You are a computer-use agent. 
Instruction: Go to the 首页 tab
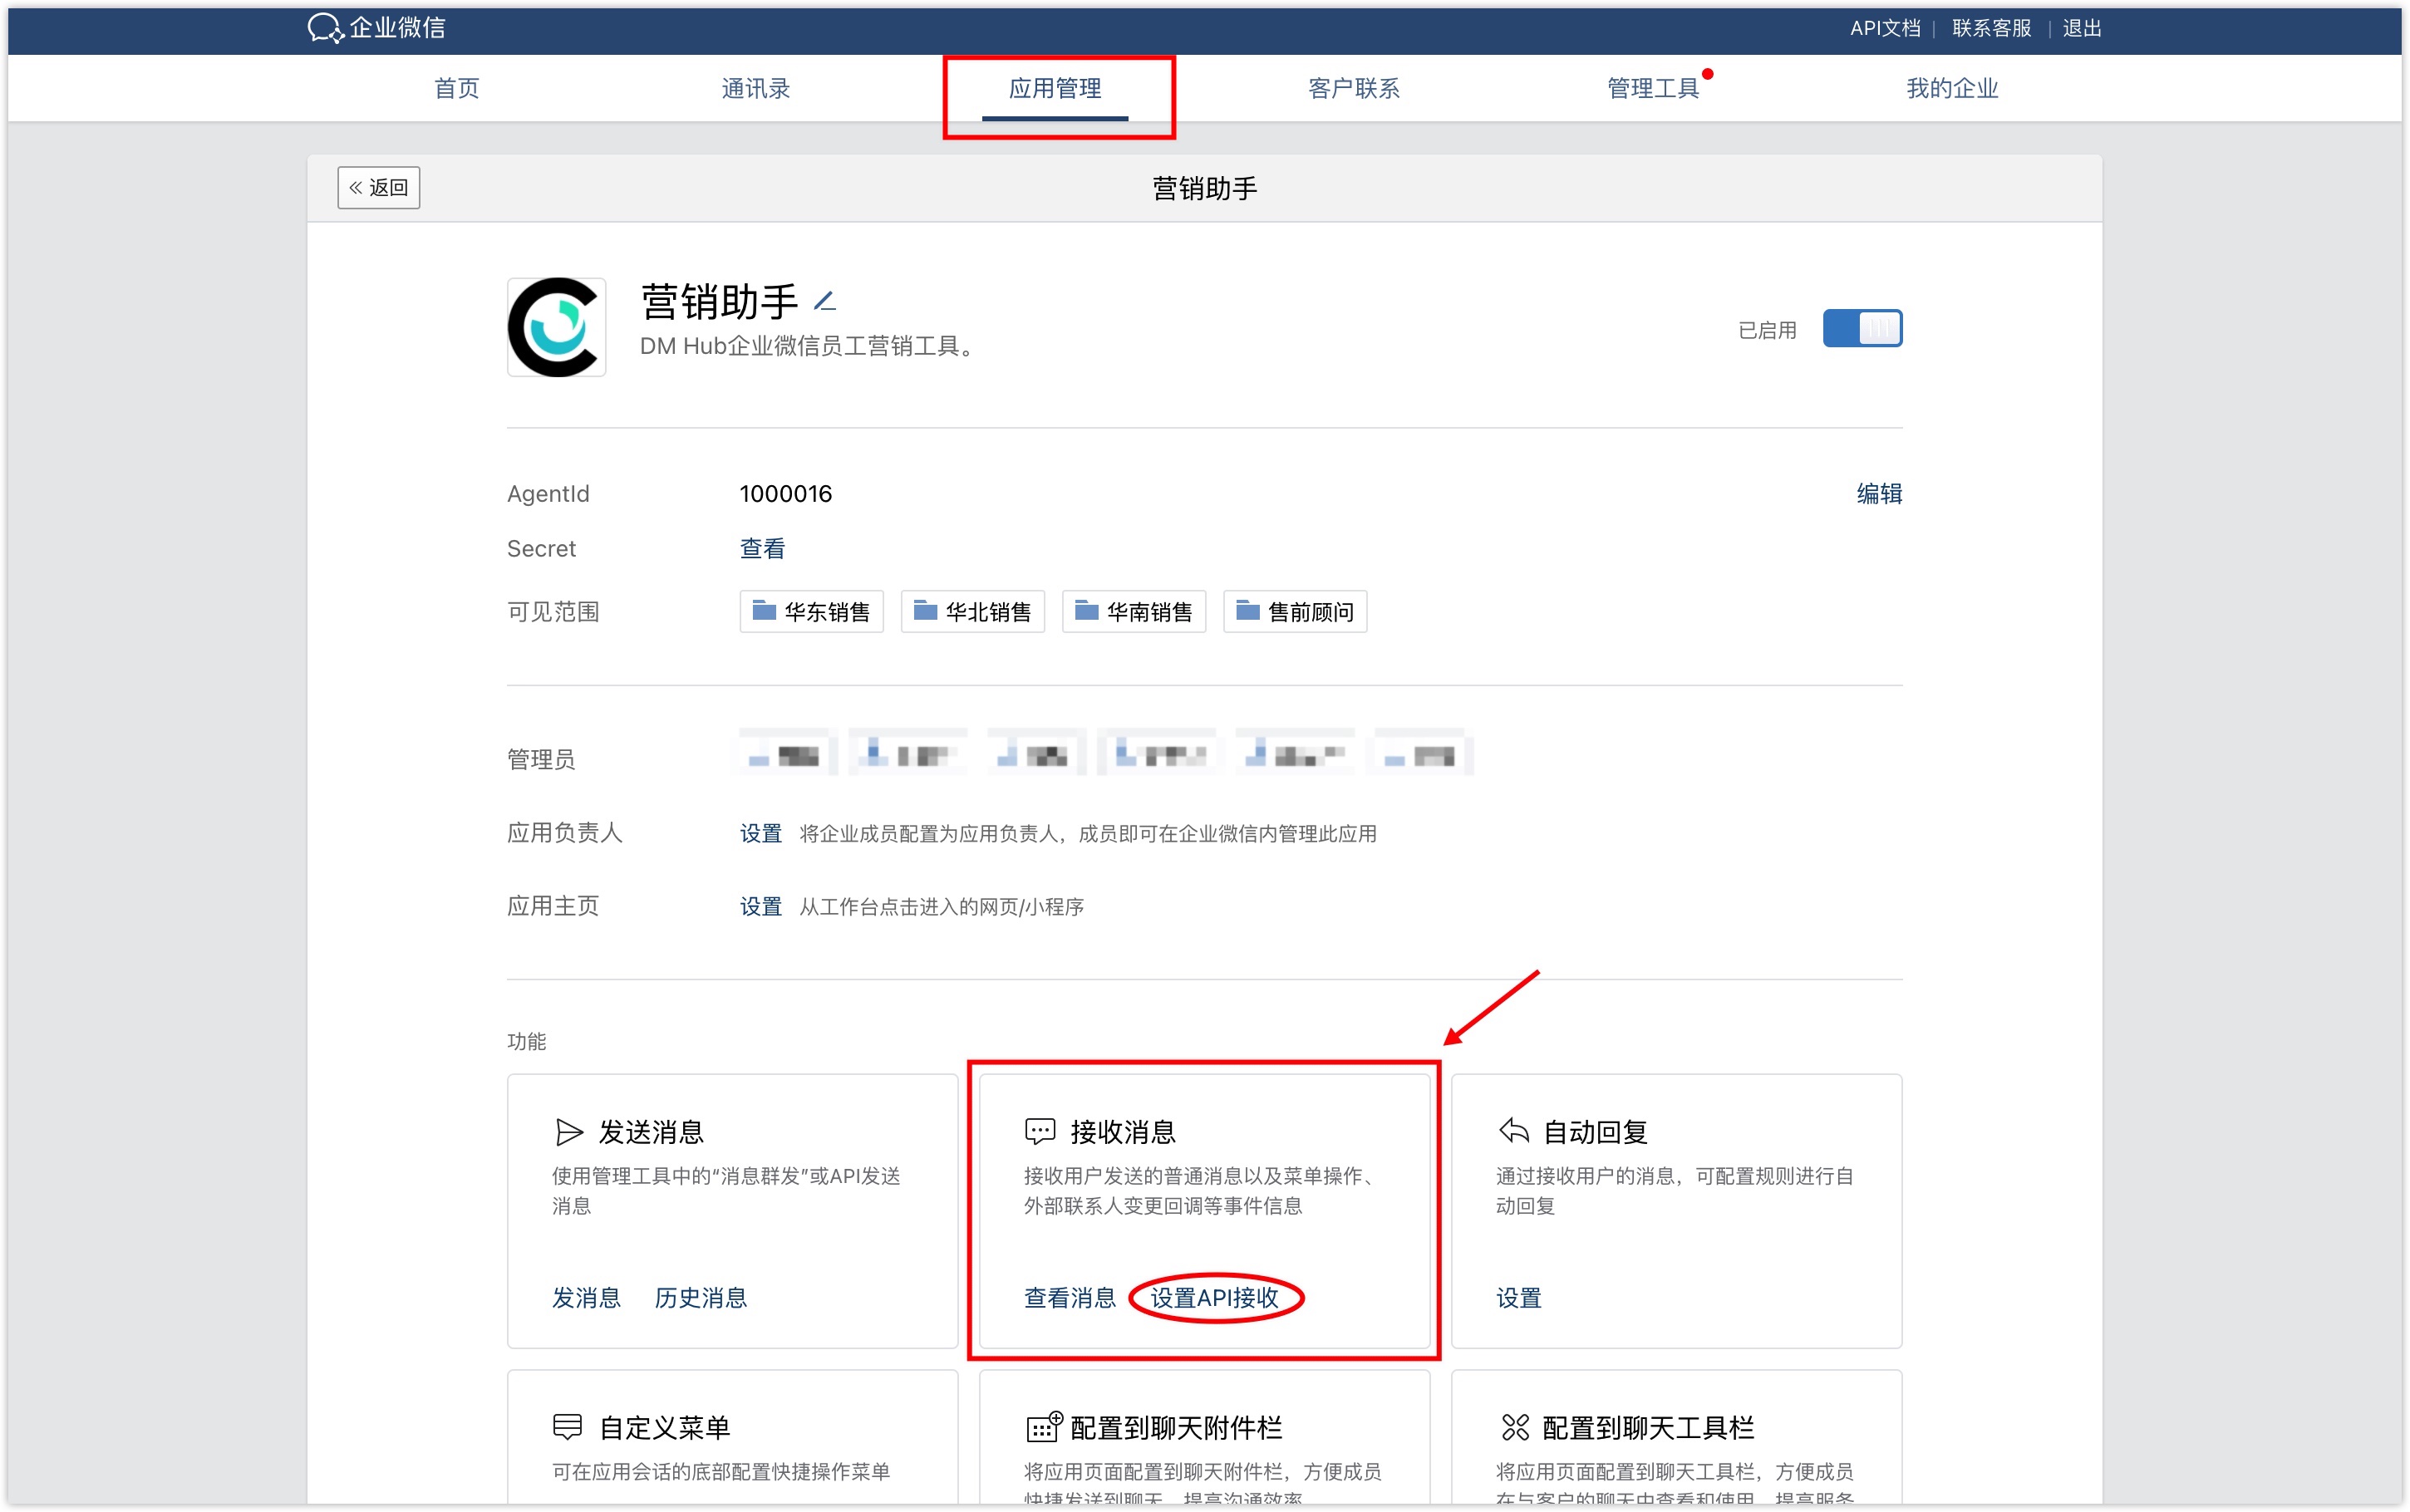pos(457,88)
